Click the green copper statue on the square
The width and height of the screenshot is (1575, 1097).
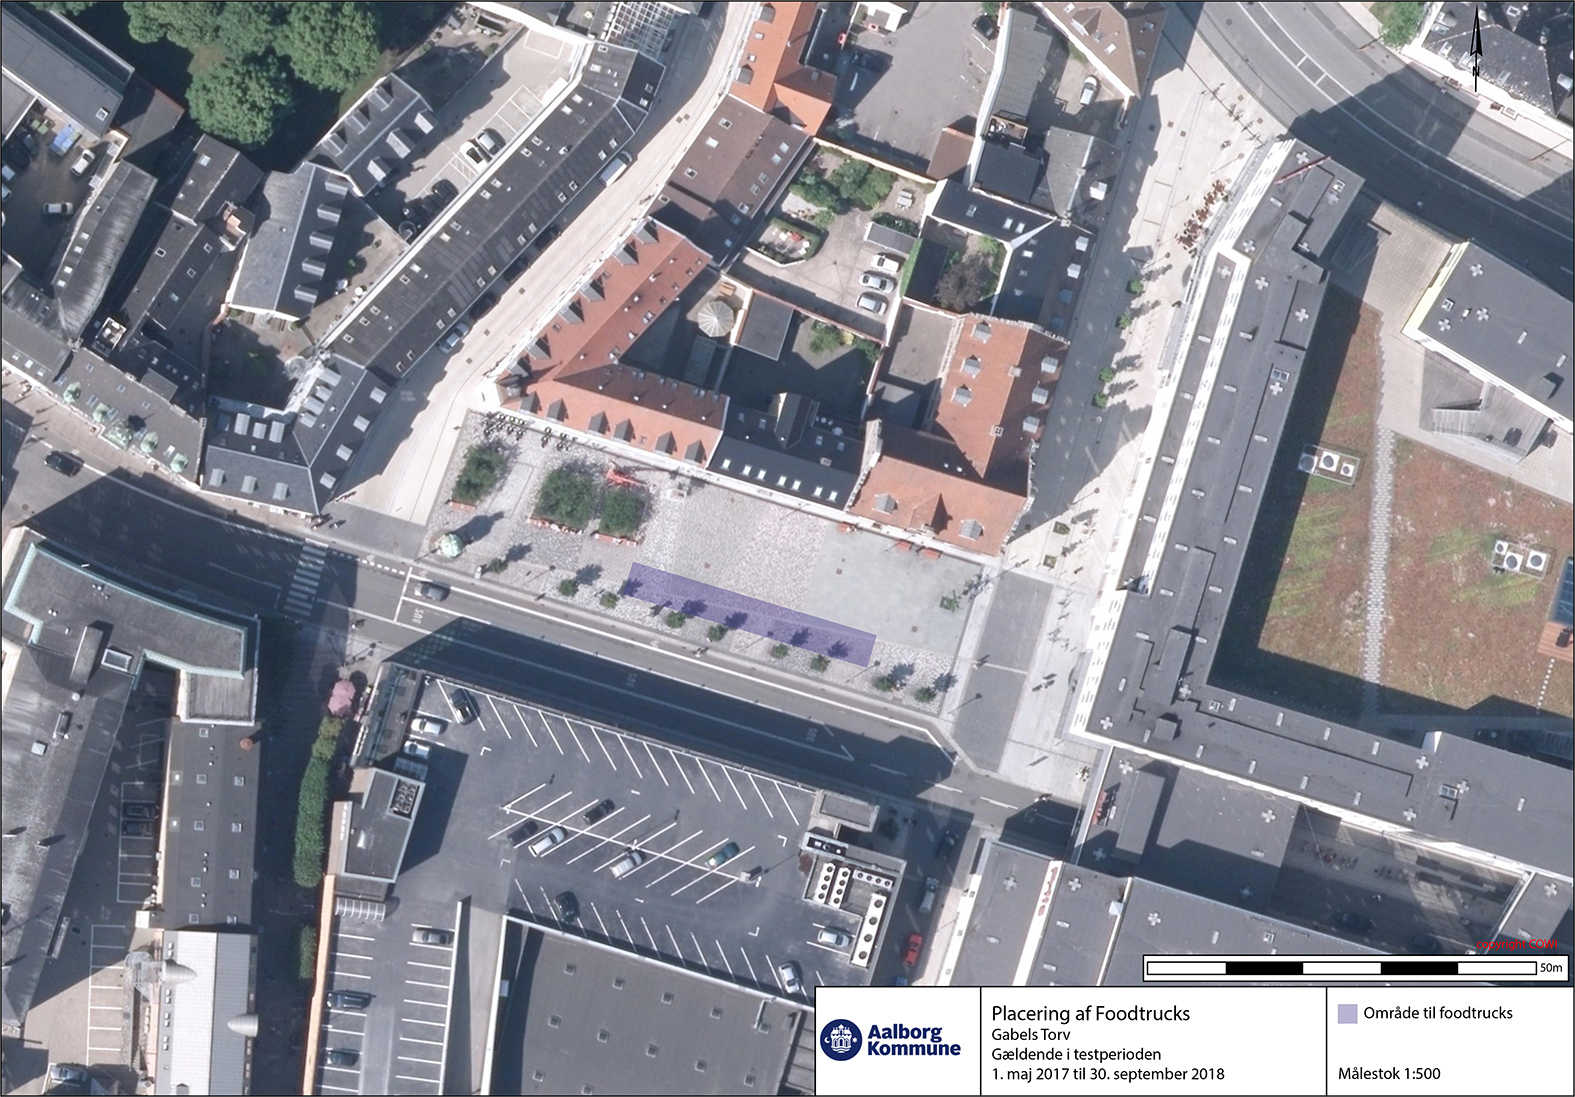451,545
